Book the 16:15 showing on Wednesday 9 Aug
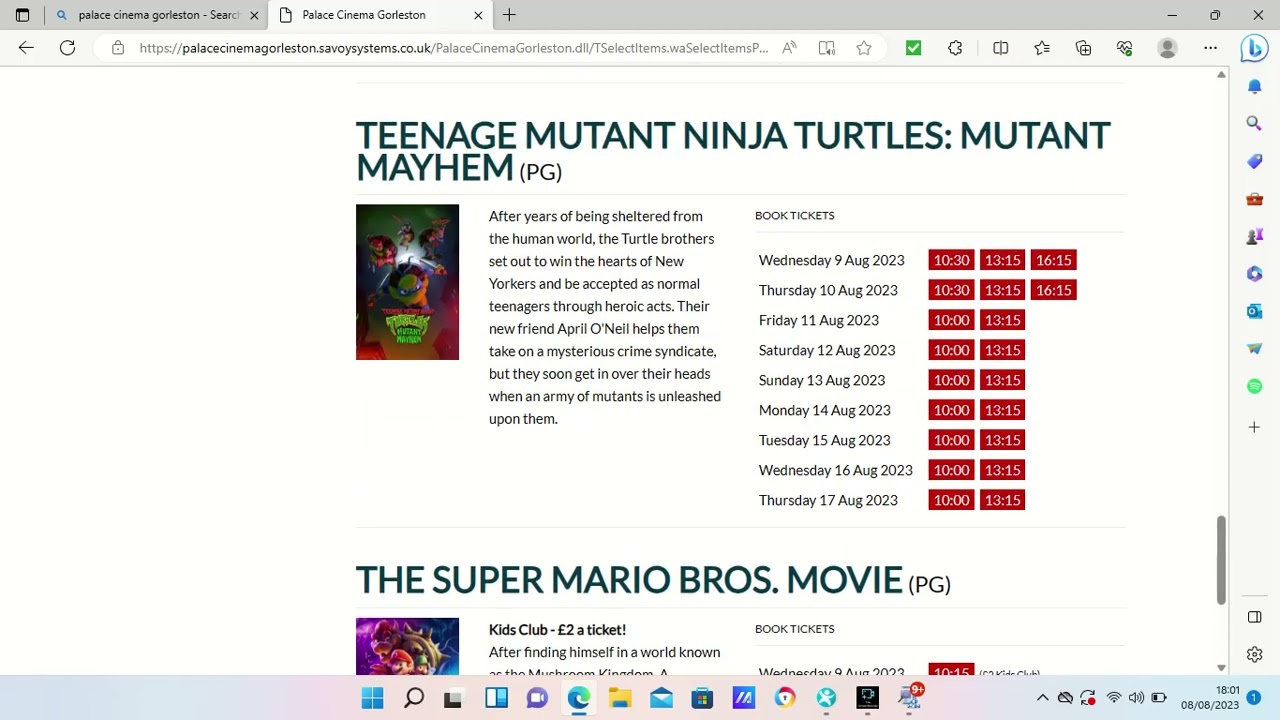Viewport: 1280px width, 720px height. click(1053, 260)
